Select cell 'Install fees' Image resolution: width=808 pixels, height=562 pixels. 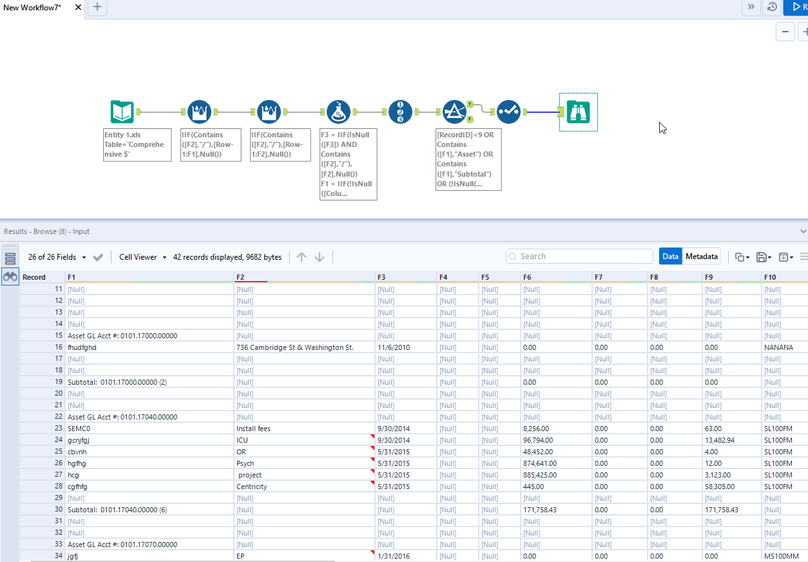tap(305, 429)
